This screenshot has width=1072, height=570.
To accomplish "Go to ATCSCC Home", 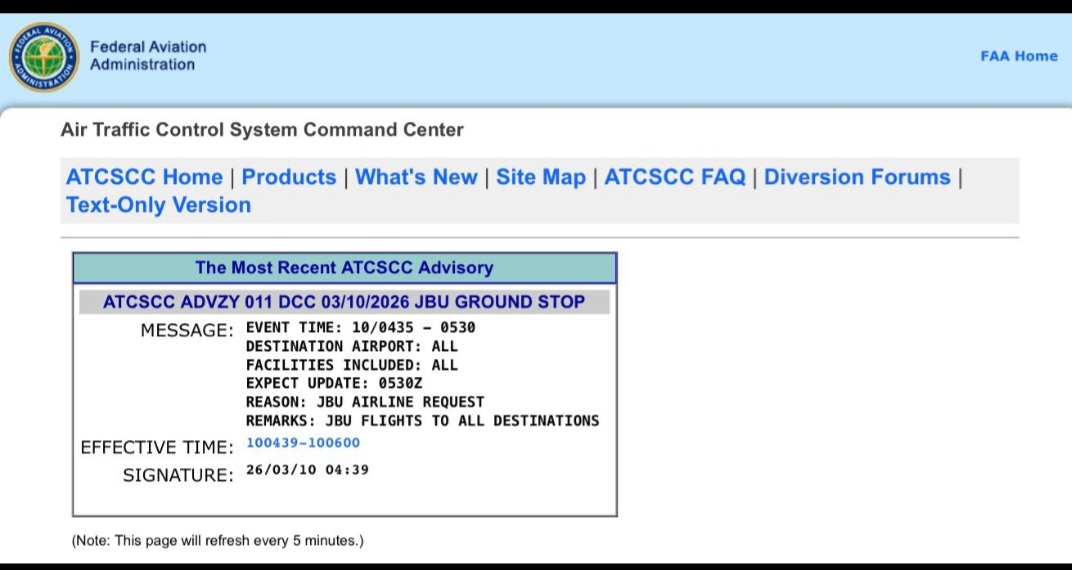I will point(144,177).
